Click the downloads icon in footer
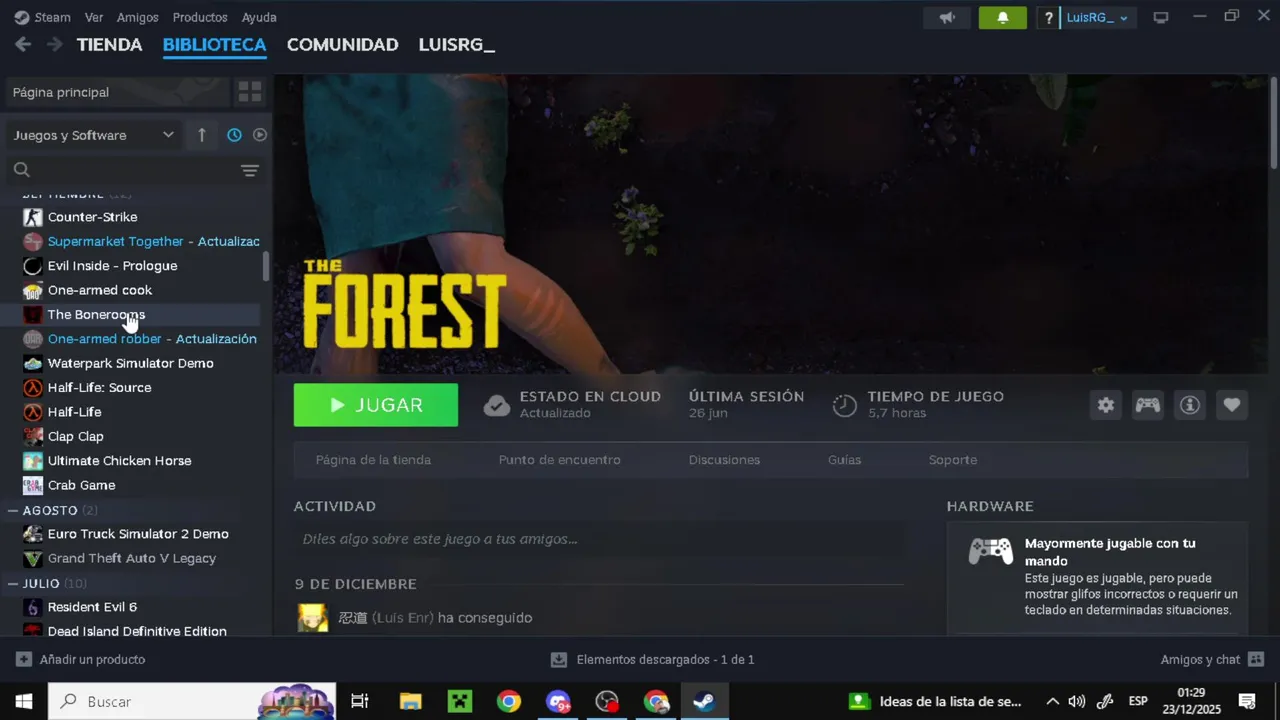 (x=559, y=660)
